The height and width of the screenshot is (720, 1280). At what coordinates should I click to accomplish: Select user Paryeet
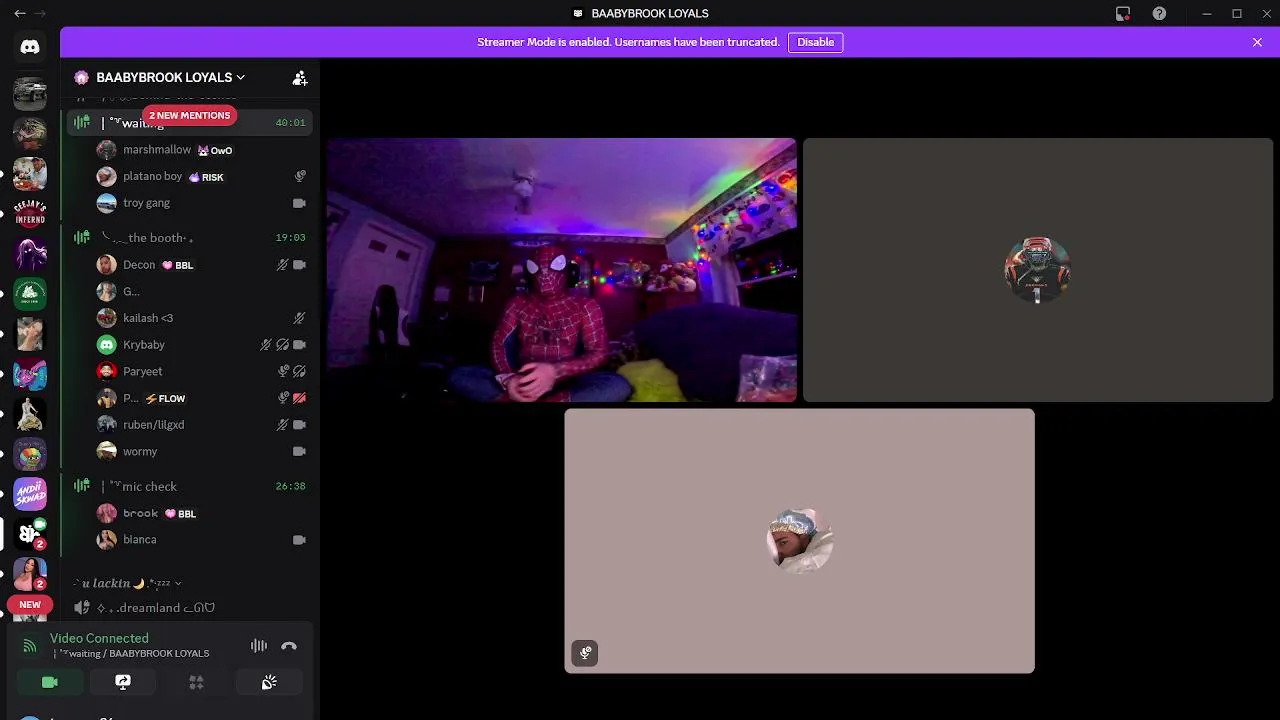coord(203,371)
